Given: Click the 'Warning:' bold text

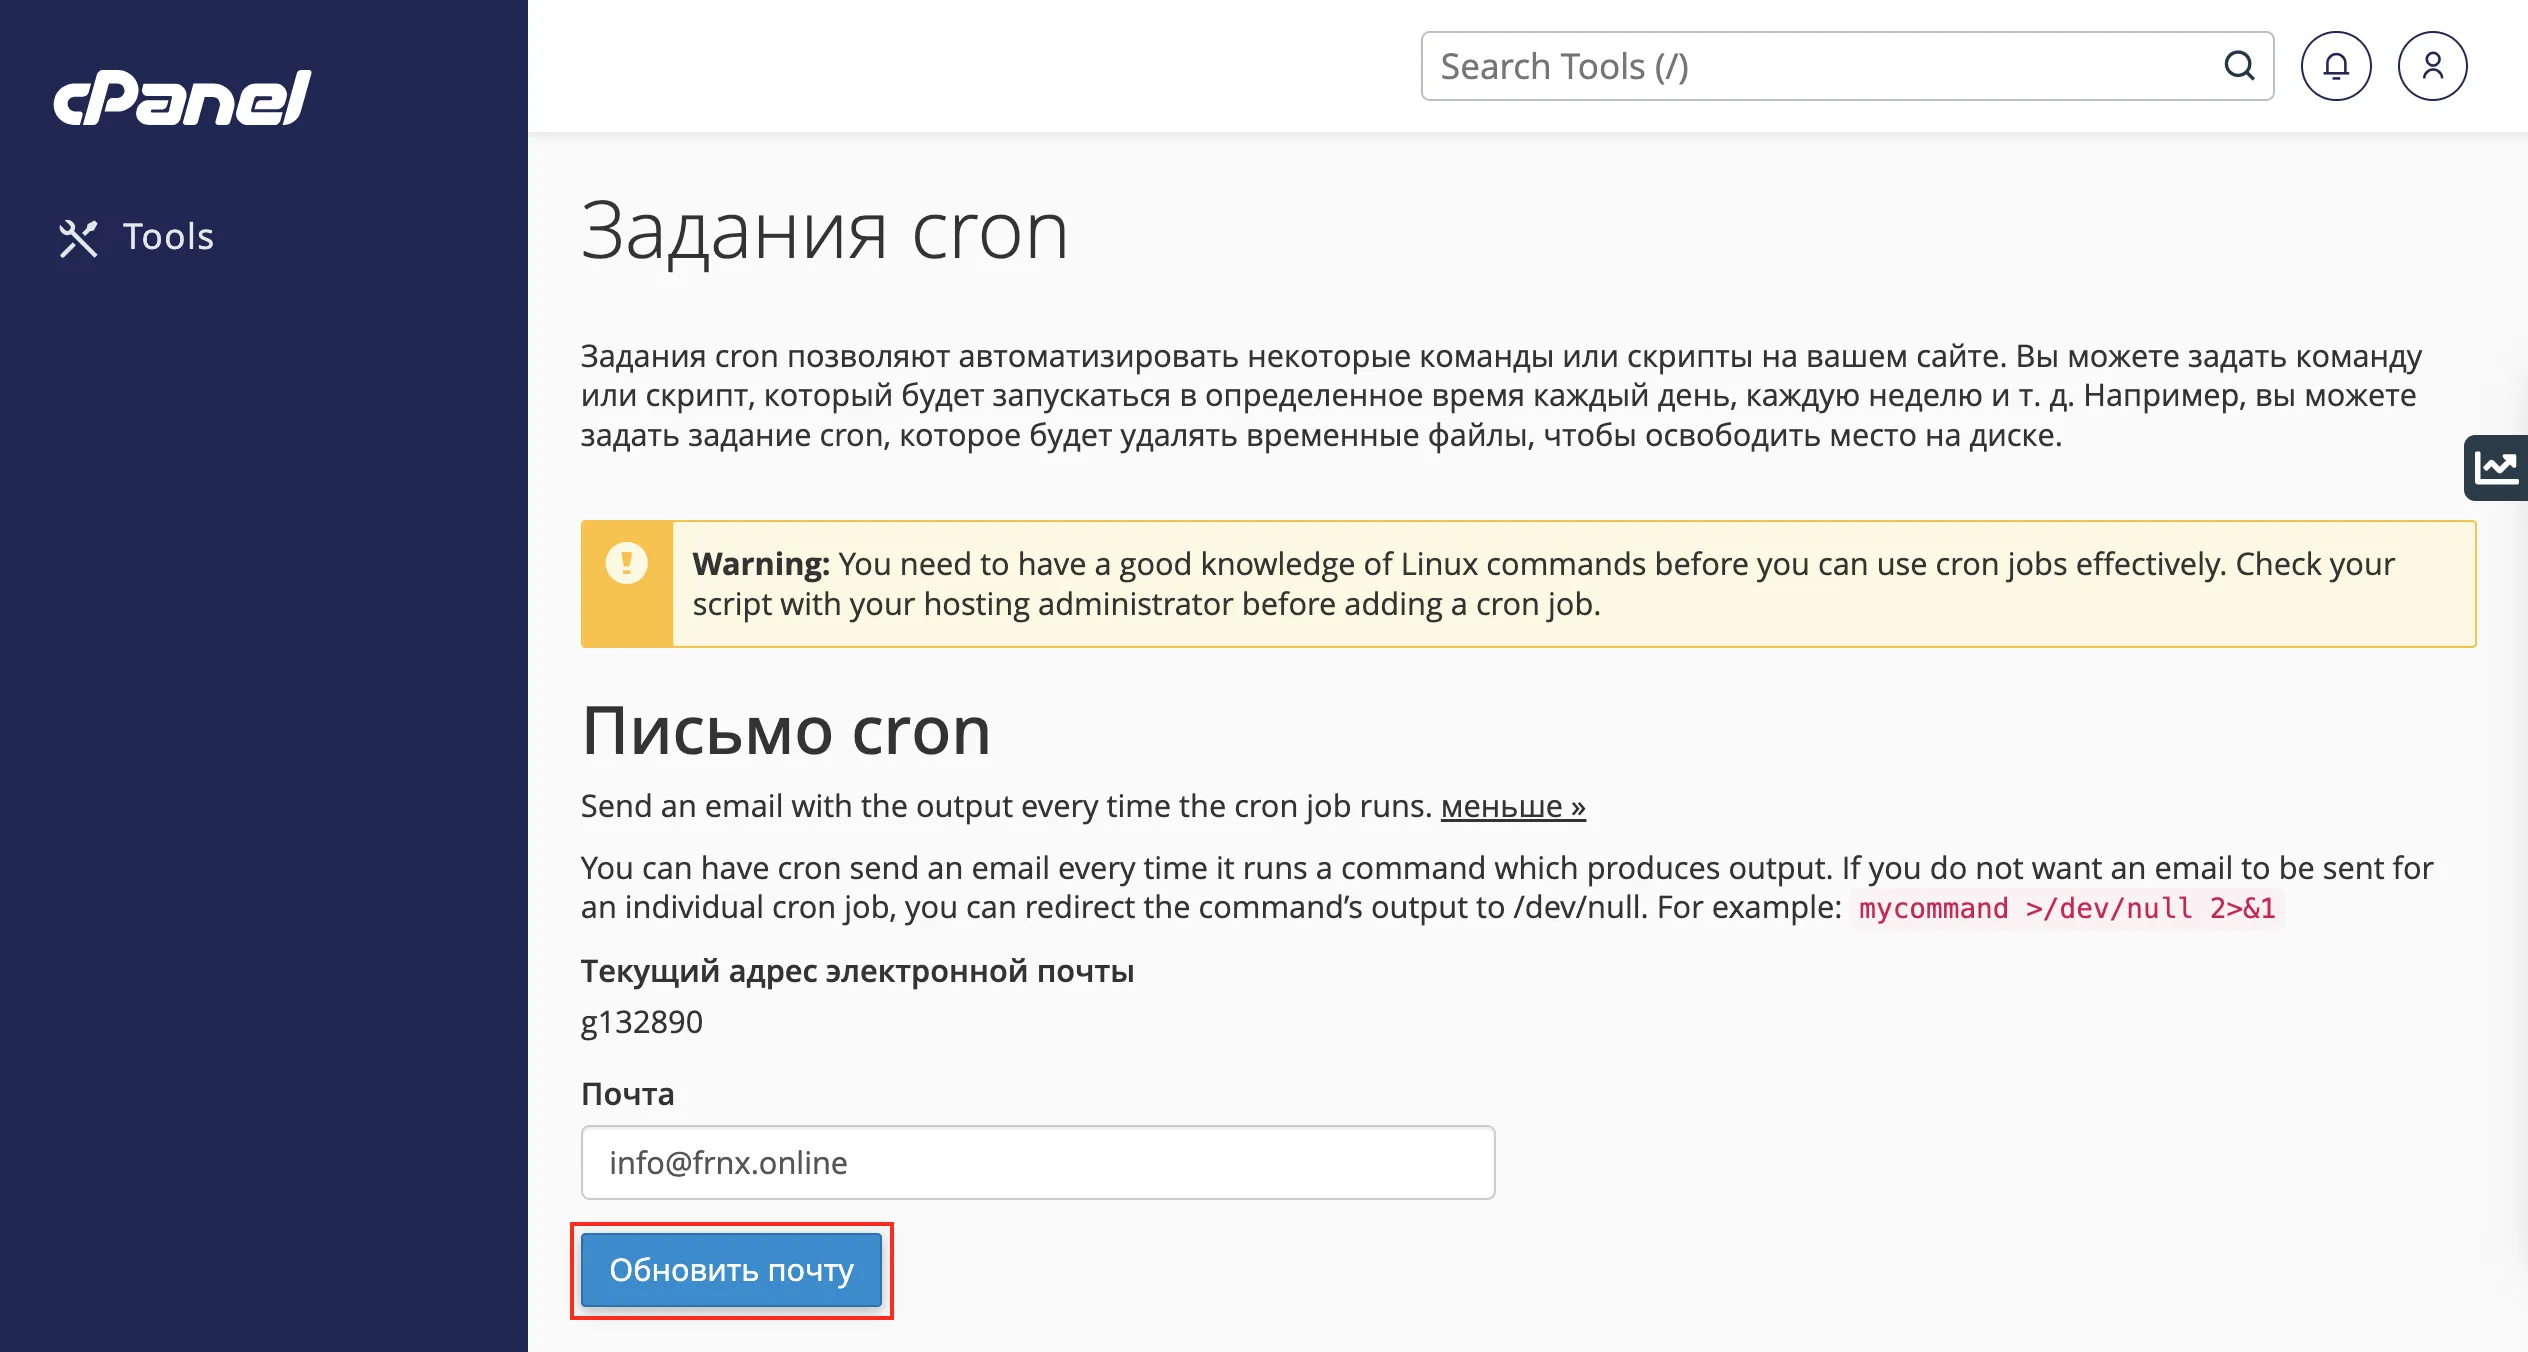Looking at the screenshot, I should point(761,564).
